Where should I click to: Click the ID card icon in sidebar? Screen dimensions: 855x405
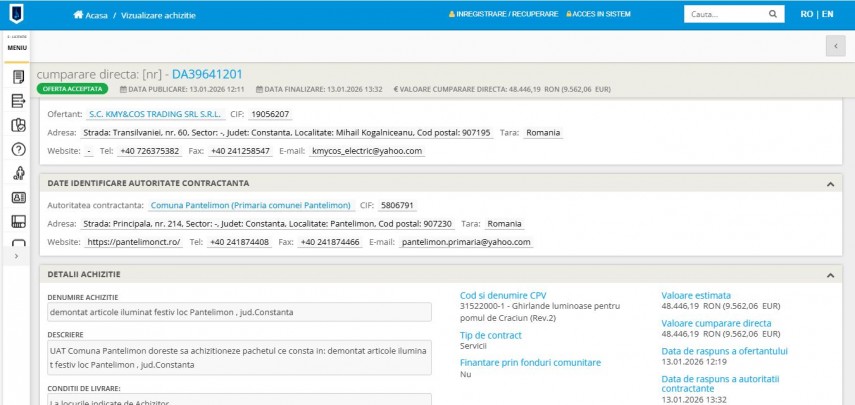17,197
